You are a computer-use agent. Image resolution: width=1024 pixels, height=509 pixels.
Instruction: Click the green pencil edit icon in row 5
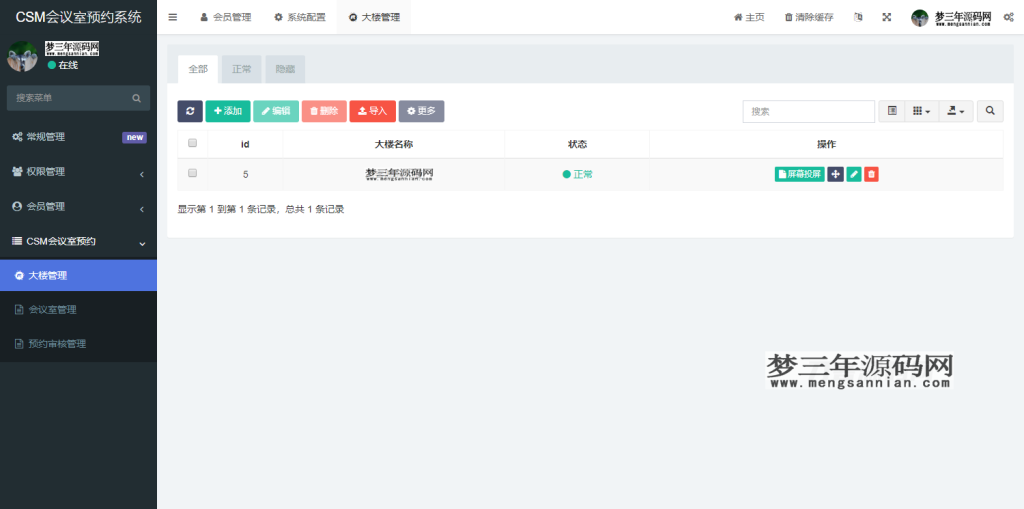click(854, 174)
